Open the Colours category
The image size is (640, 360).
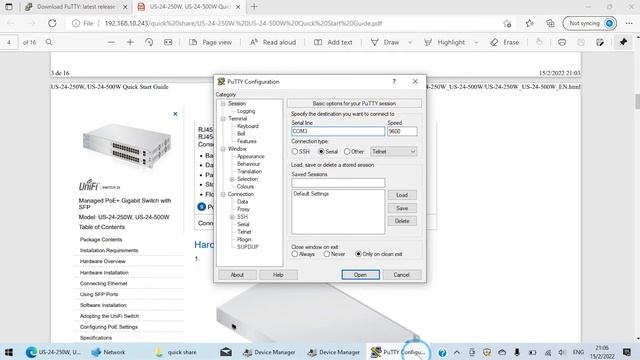tap(245, 187)
